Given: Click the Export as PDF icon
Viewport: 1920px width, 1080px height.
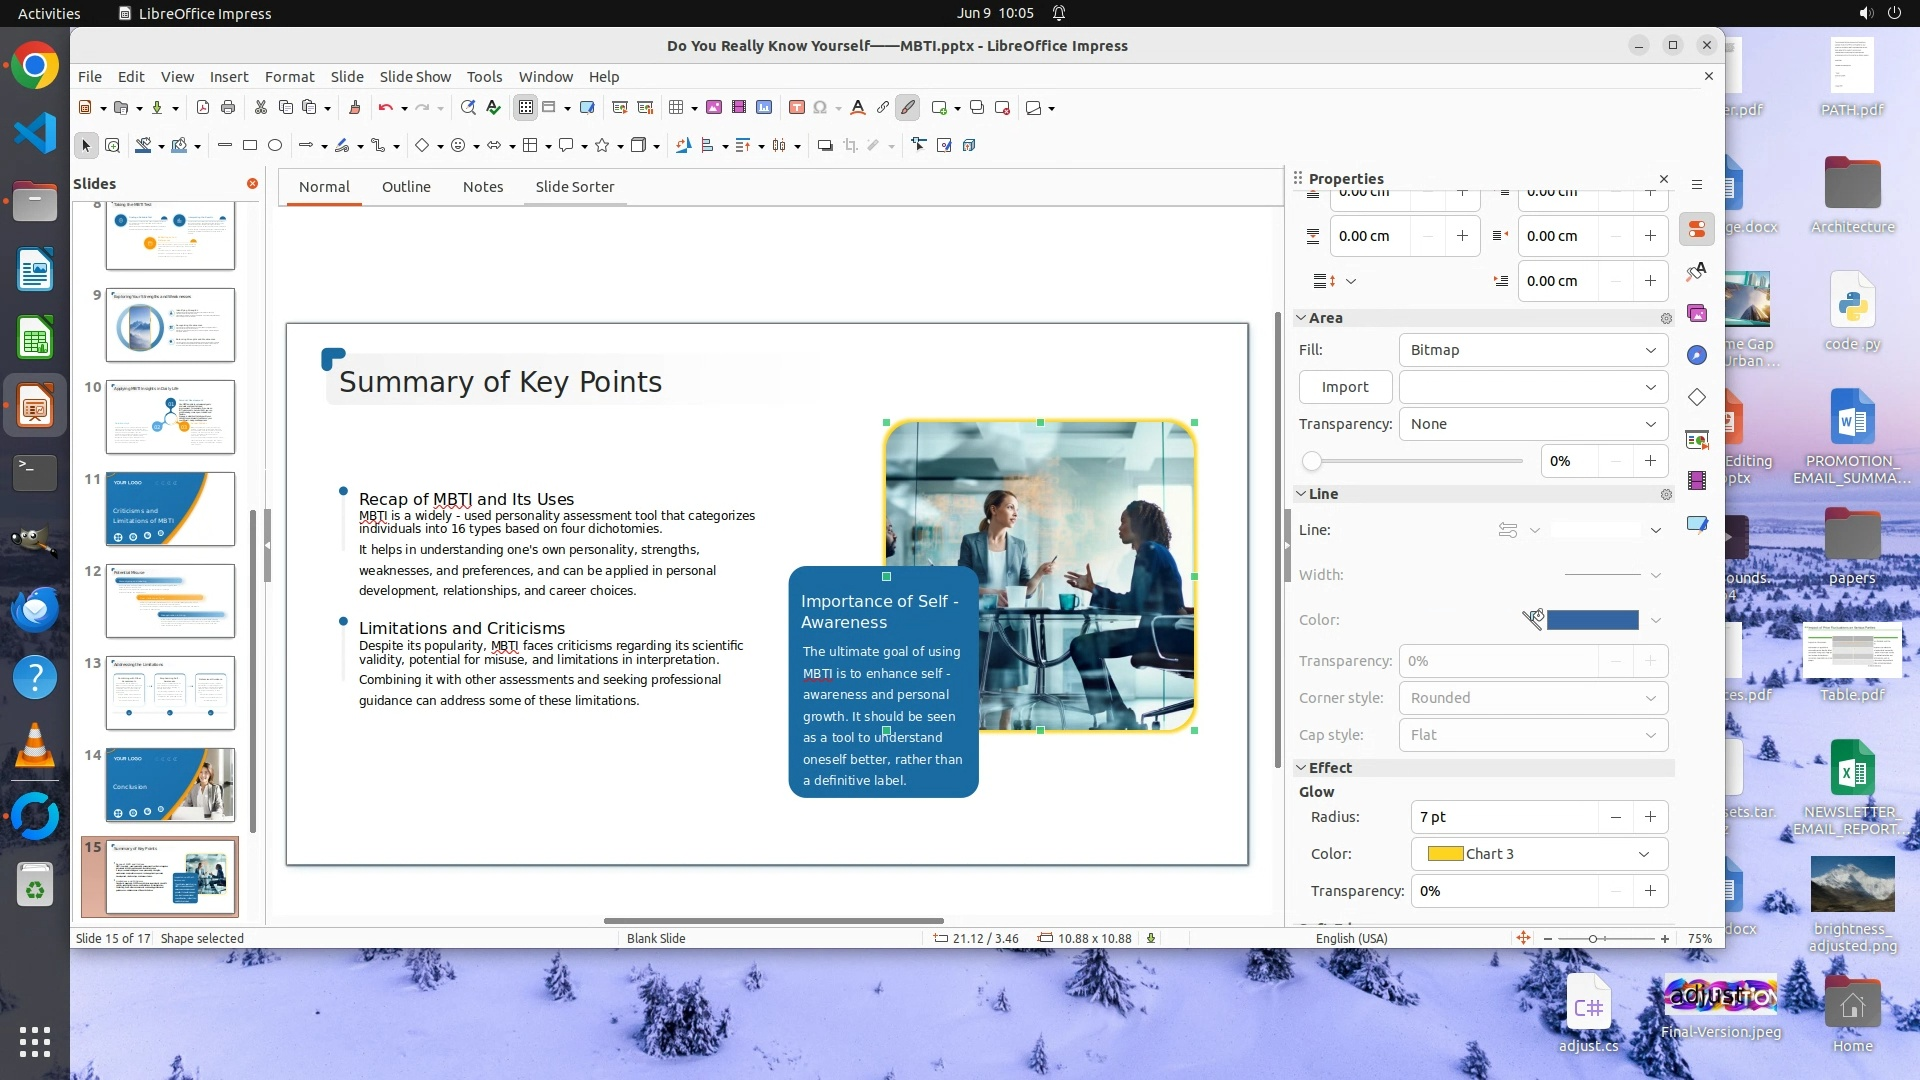Looking at the screenshot, I should [203, 108].
